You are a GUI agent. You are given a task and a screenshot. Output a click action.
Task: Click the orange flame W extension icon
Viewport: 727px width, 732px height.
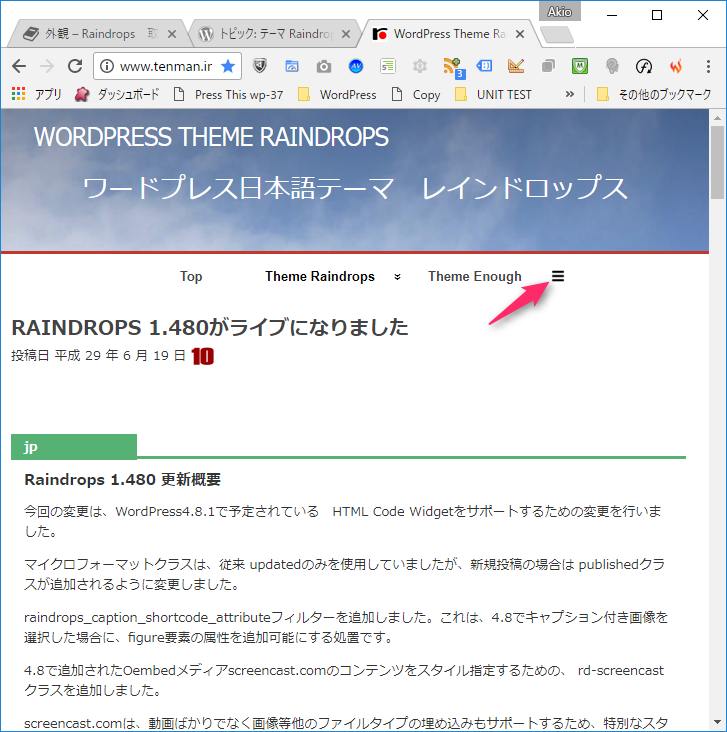(x=676, y=66)
